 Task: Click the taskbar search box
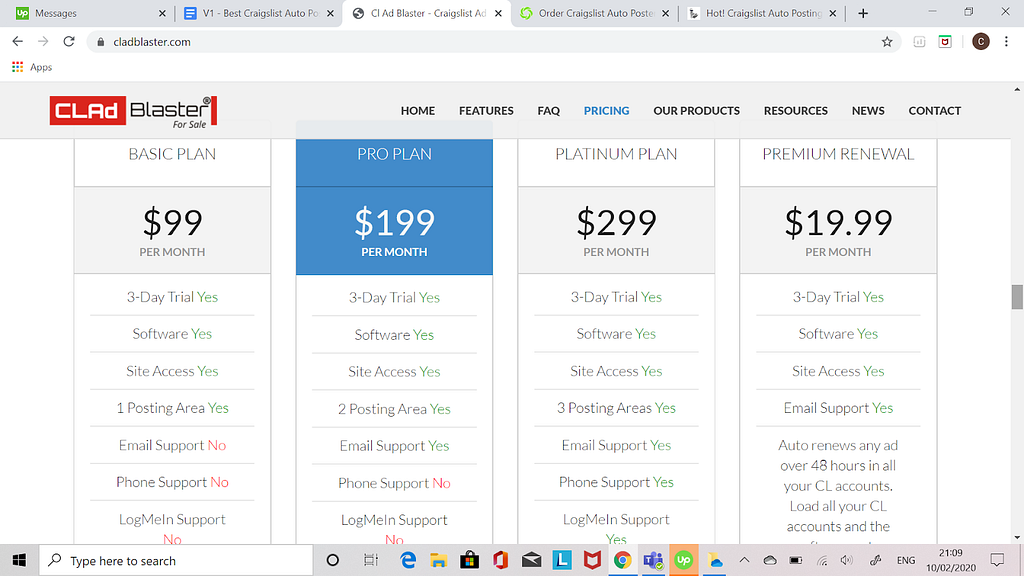(x=176, y=560)
